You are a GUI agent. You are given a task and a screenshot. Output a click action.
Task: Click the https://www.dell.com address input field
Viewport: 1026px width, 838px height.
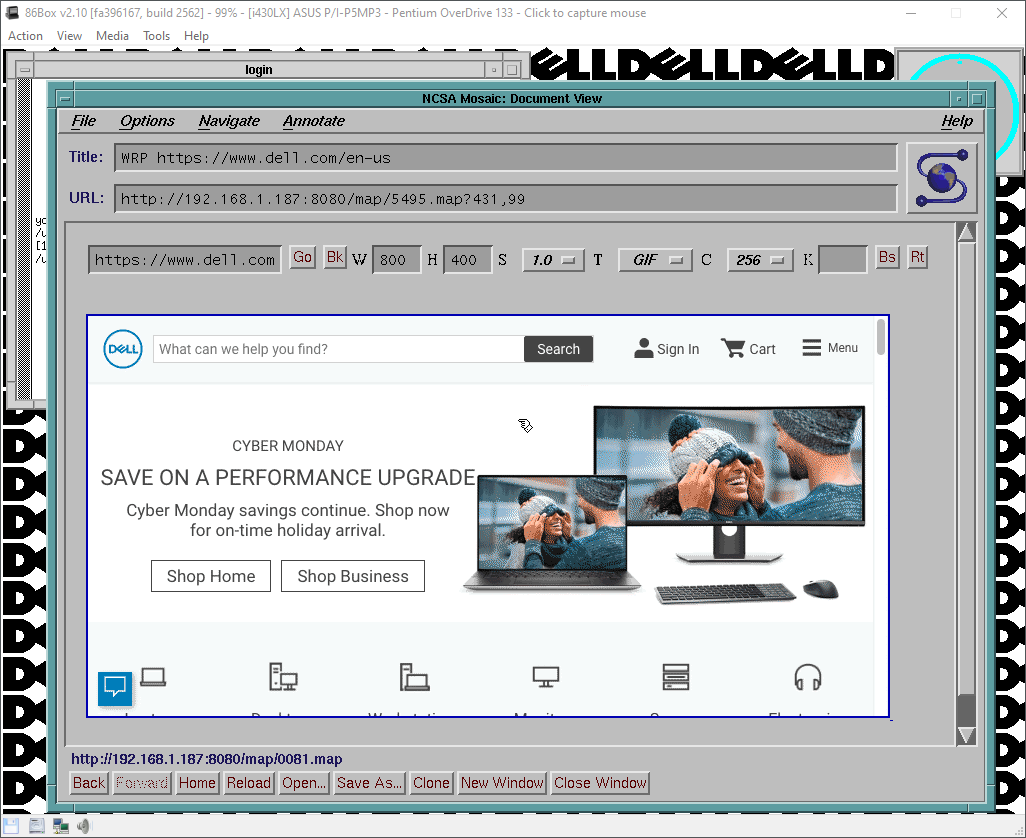point(185,260)
